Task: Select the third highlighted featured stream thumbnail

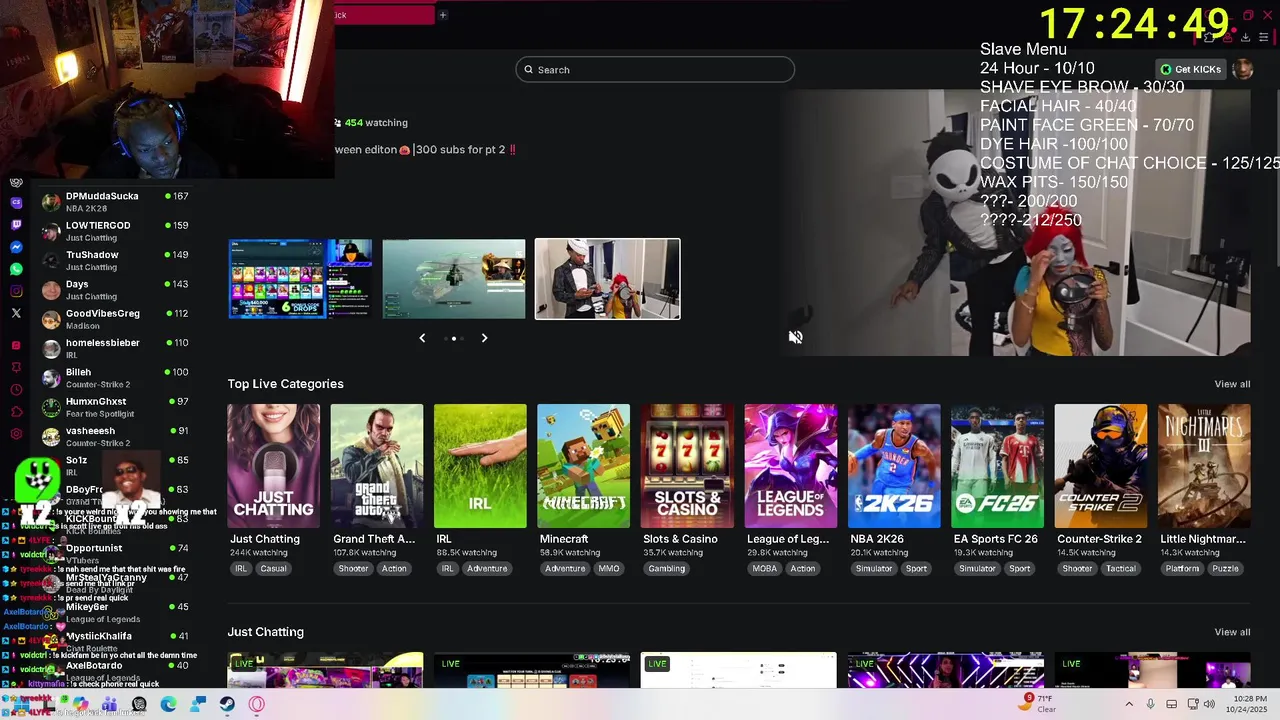Action: click(607, 279)
